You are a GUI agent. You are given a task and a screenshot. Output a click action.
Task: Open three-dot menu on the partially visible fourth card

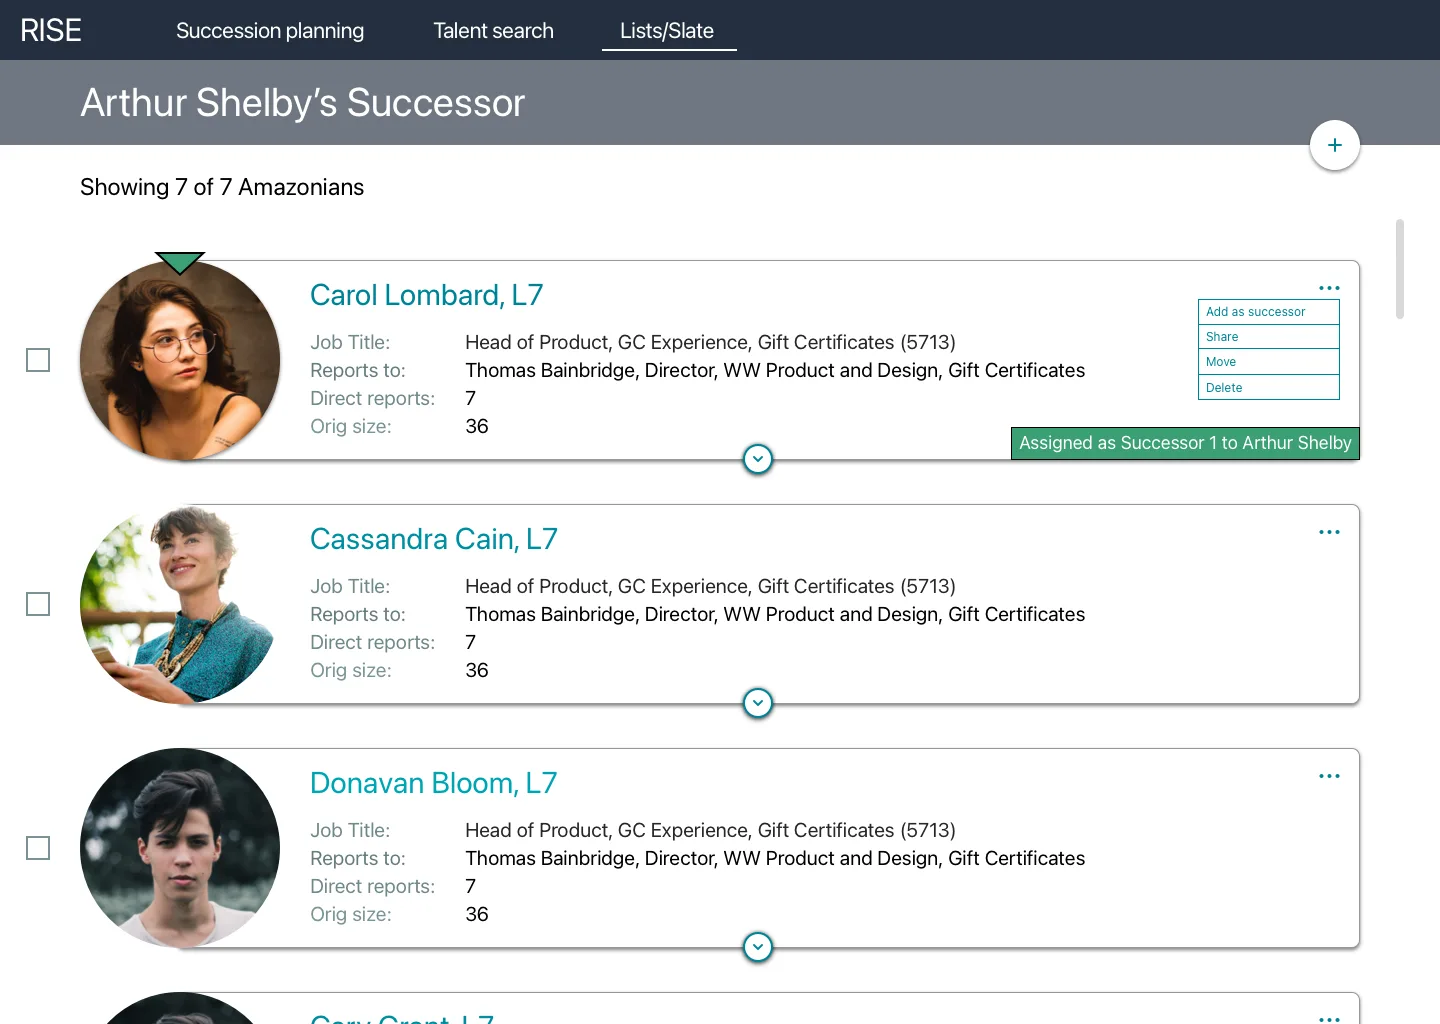(x=1329, y=1018)
